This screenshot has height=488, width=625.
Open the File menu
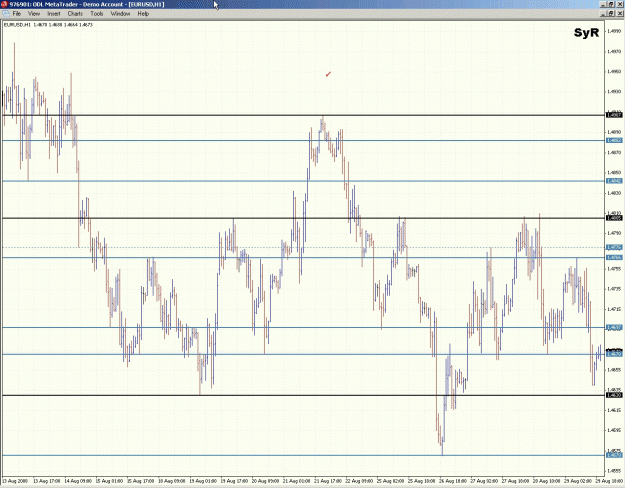point(17,14)
